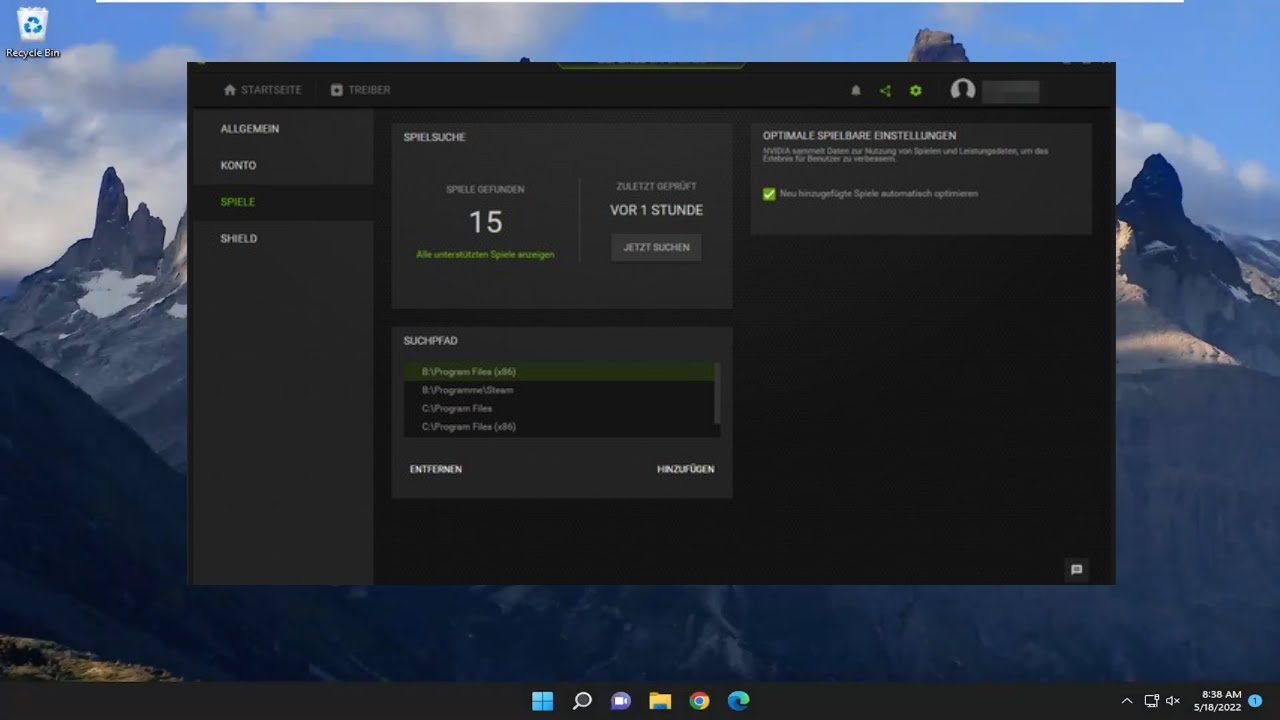
Task: Open the Teams Chat taskbar icon
Action: coord(621,701)
